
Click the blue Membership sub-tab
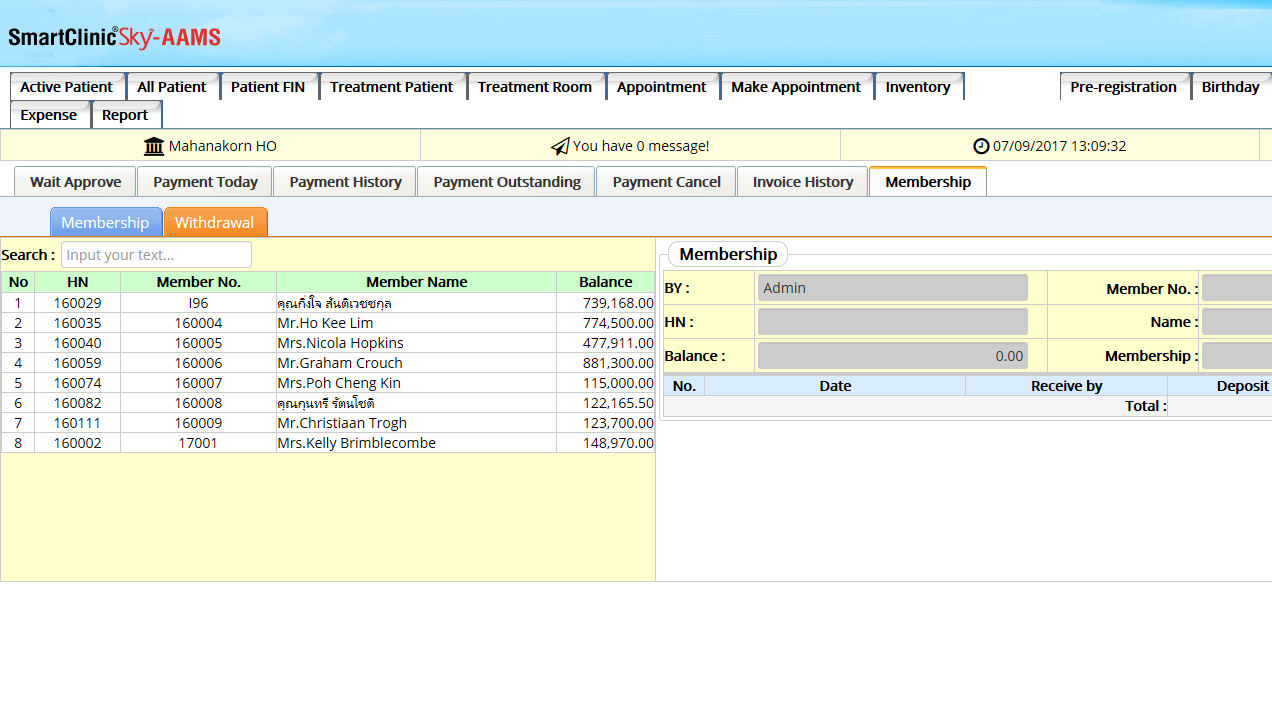[x=105, y=222]
